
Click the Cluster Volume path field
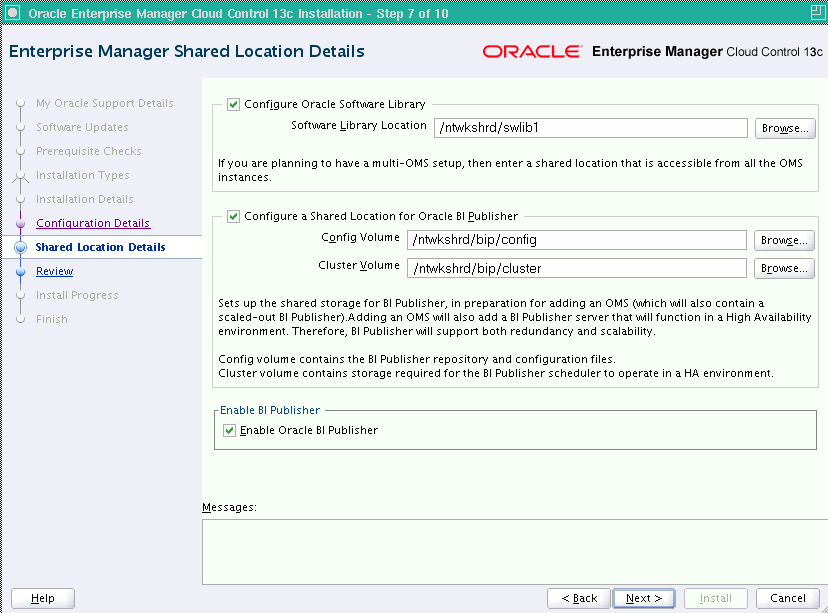tap(577, 268)
